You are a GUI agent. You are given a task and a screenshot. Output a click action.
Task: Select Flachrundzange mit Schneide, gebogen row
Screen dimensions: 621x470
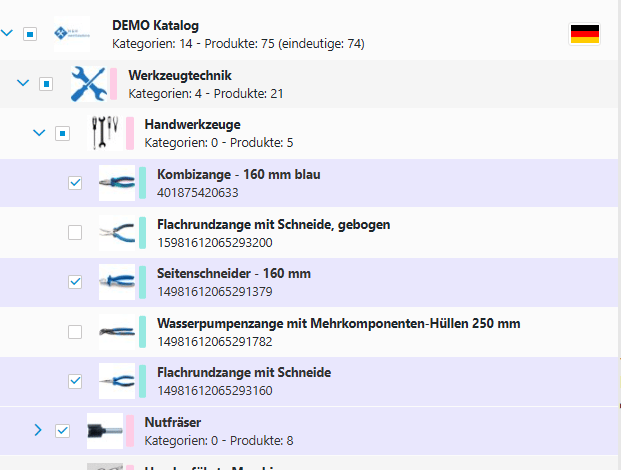tap(309, 233)
